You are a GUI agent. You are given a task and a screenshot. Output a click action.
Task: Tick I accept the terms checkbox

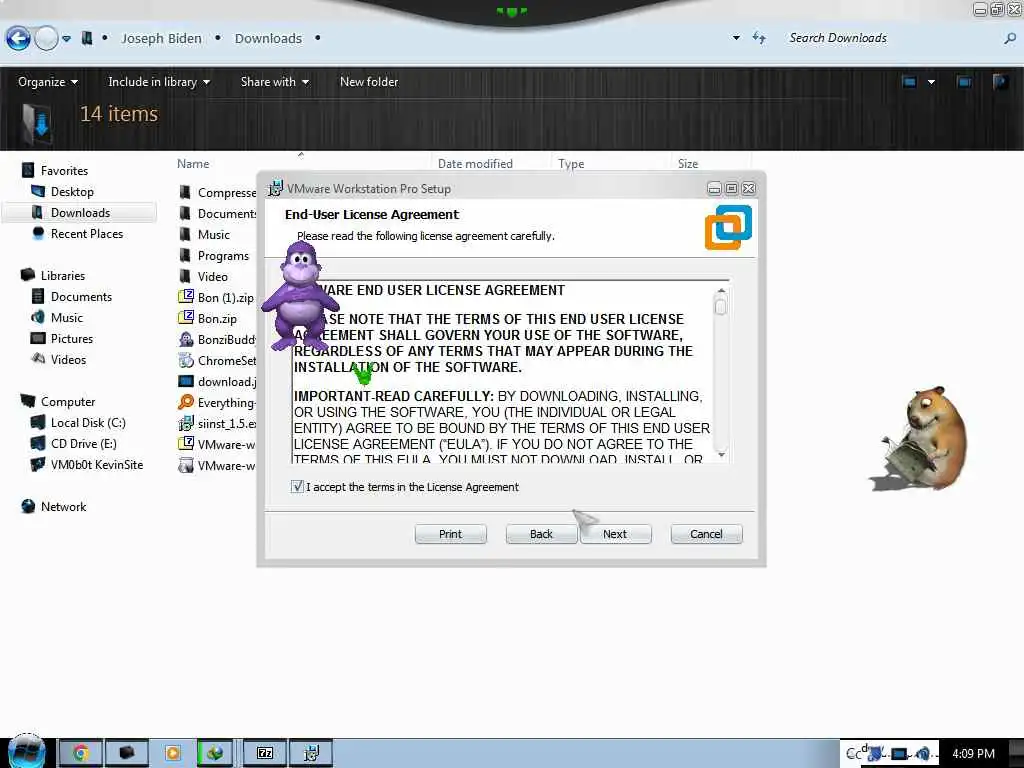tap(297, 487)
